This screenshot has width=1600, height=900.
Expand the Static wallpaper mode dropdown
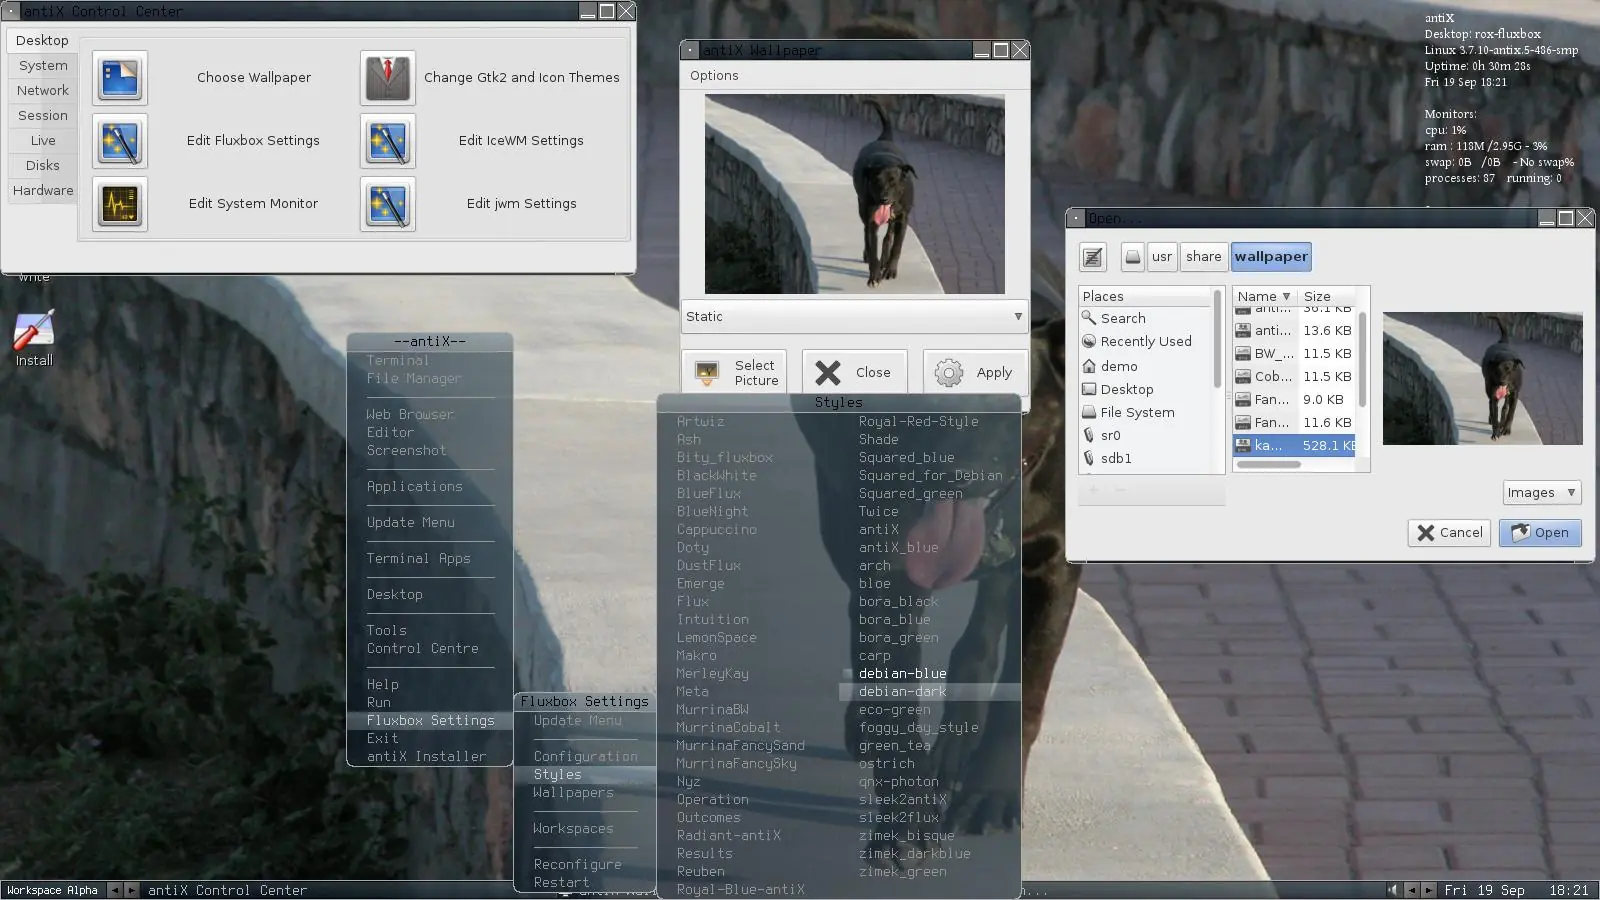tap(854, 316)
